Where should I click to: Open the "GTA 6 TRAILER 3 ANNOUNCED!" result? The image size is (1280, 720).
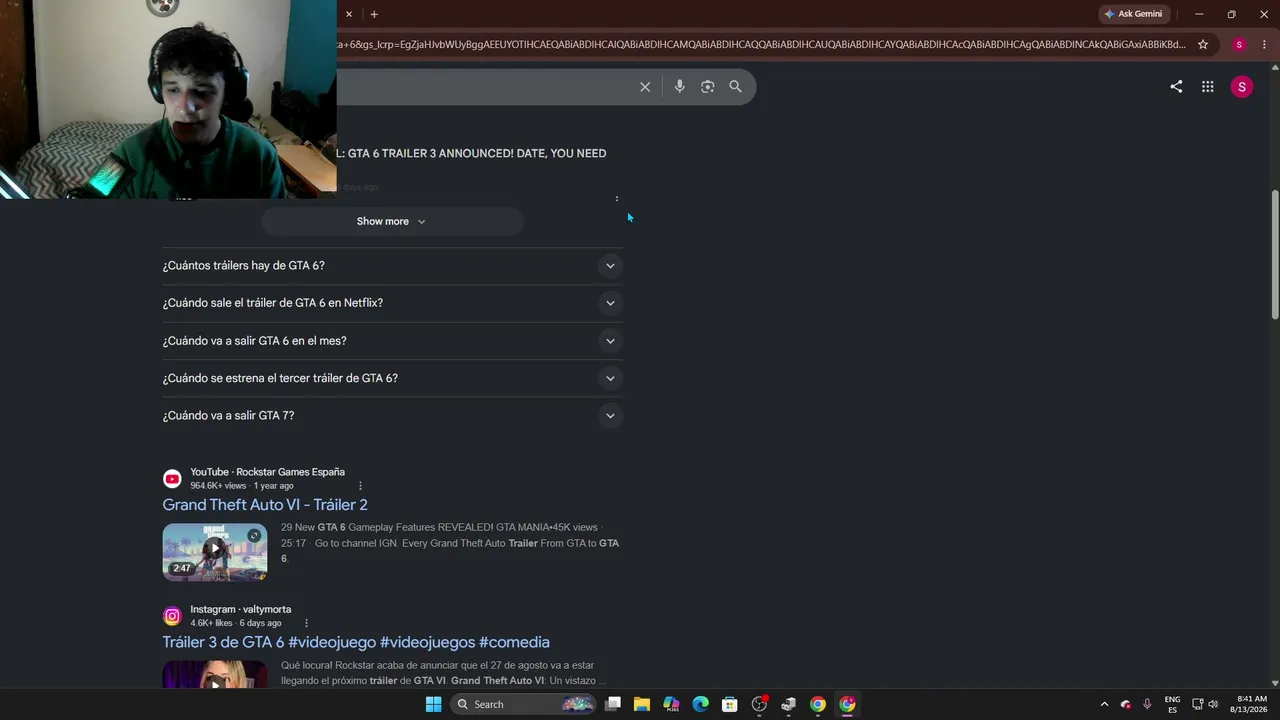tap(471, 153)
